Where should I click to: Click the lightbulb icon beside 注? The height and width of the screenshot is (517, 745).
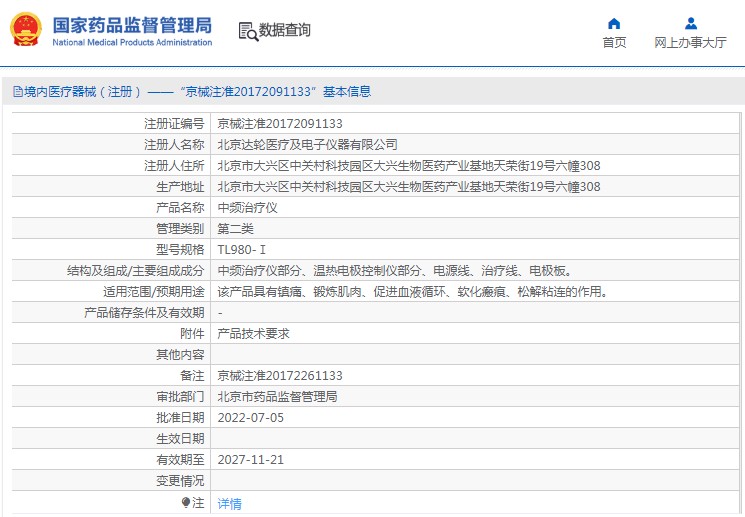[x=186, y=502]
